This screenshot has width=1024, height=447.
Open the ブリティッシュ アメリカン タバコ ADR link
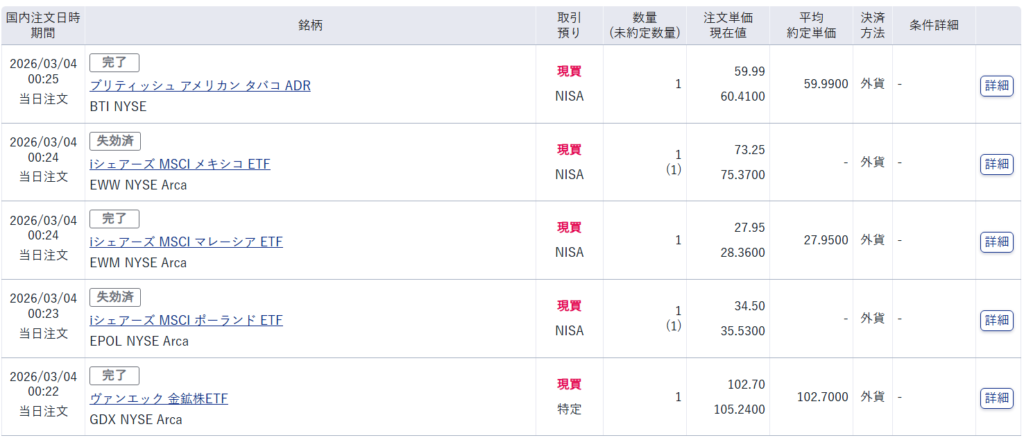200,86
